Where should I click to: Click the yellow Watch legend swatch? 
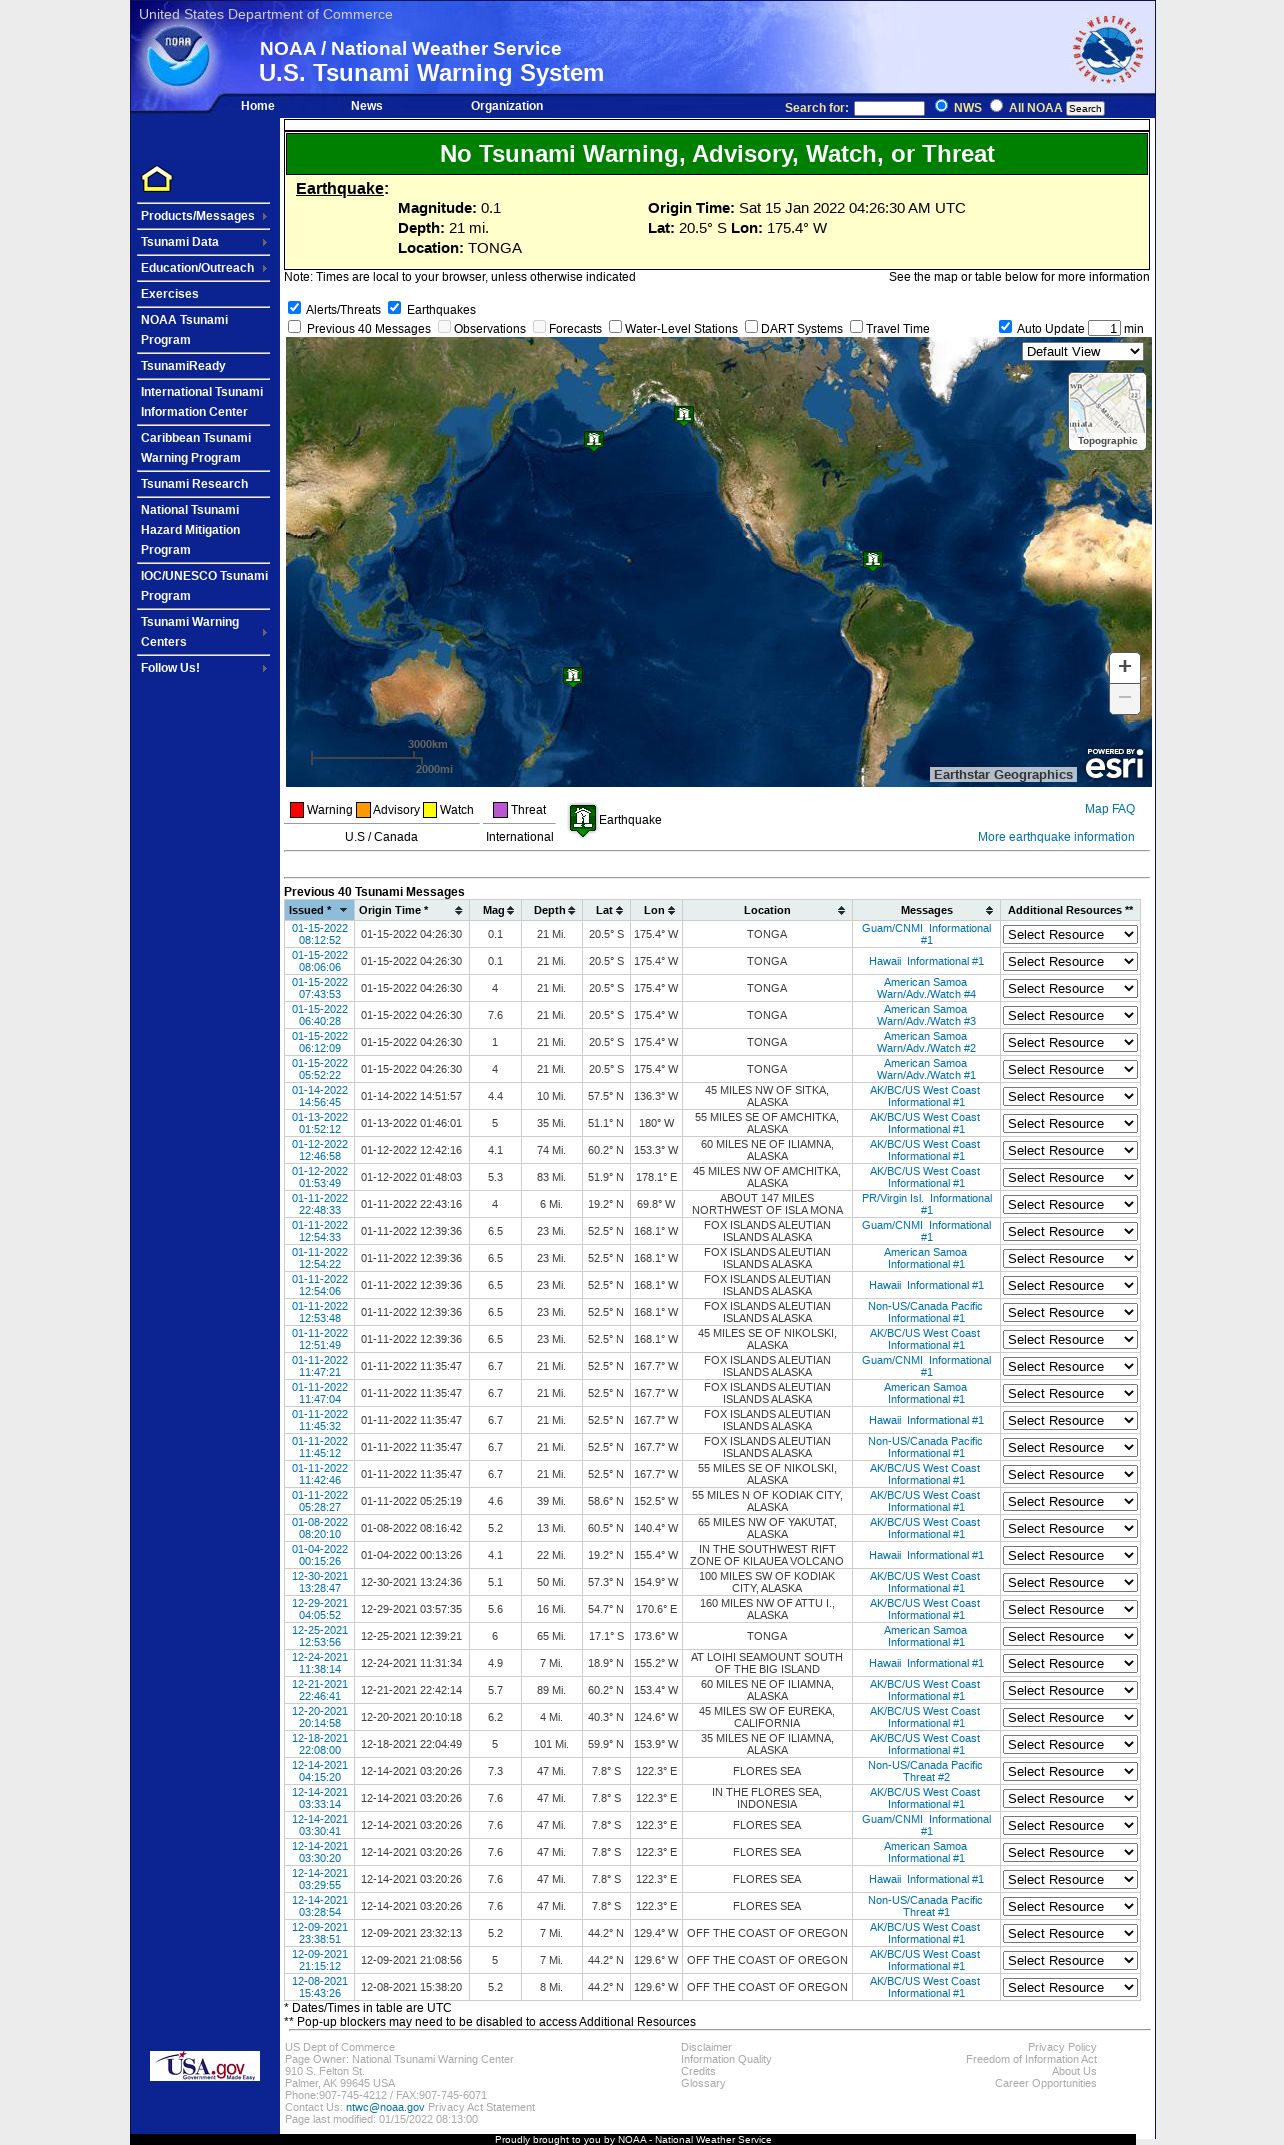(430, 810)
